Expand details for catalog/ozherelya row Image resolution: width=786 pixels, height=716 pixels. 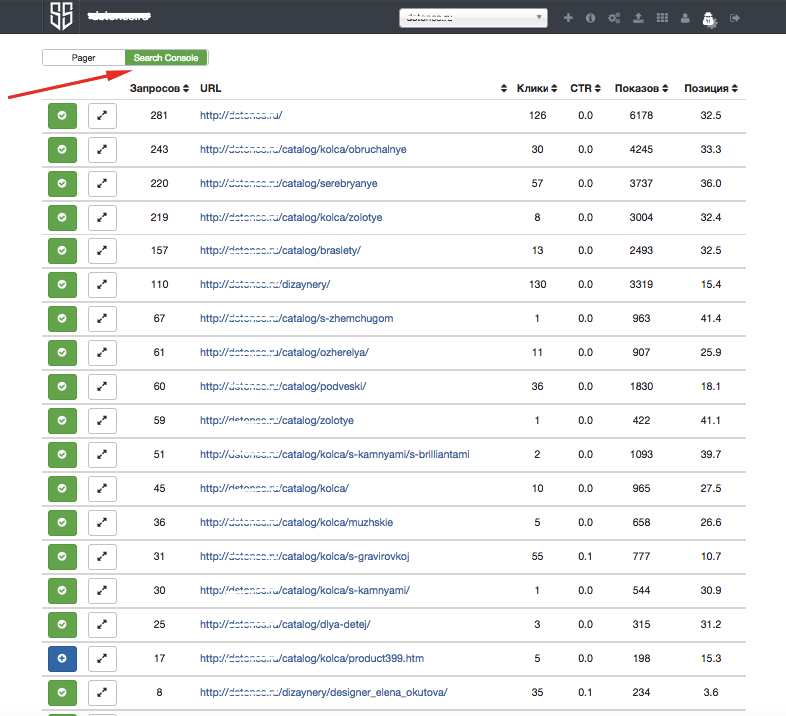pos(102,353)
